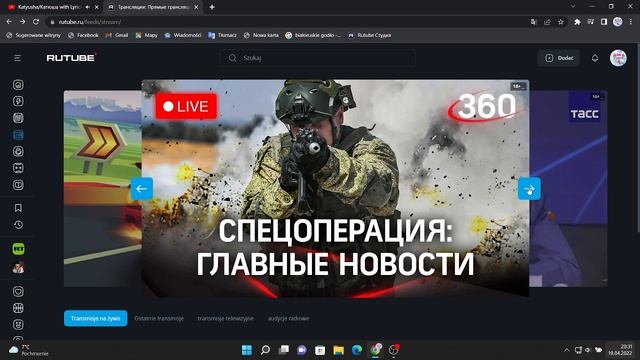640x360 pixels.
Task: Select the transmisje telewizyjne tab
Action: pyautogui.click(x=225, y=318)
